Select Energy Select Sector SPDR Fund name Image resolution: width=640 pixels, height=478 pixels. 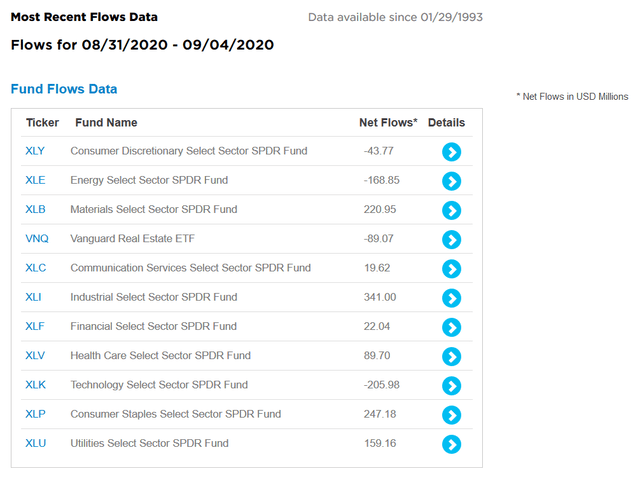(149, 180)
